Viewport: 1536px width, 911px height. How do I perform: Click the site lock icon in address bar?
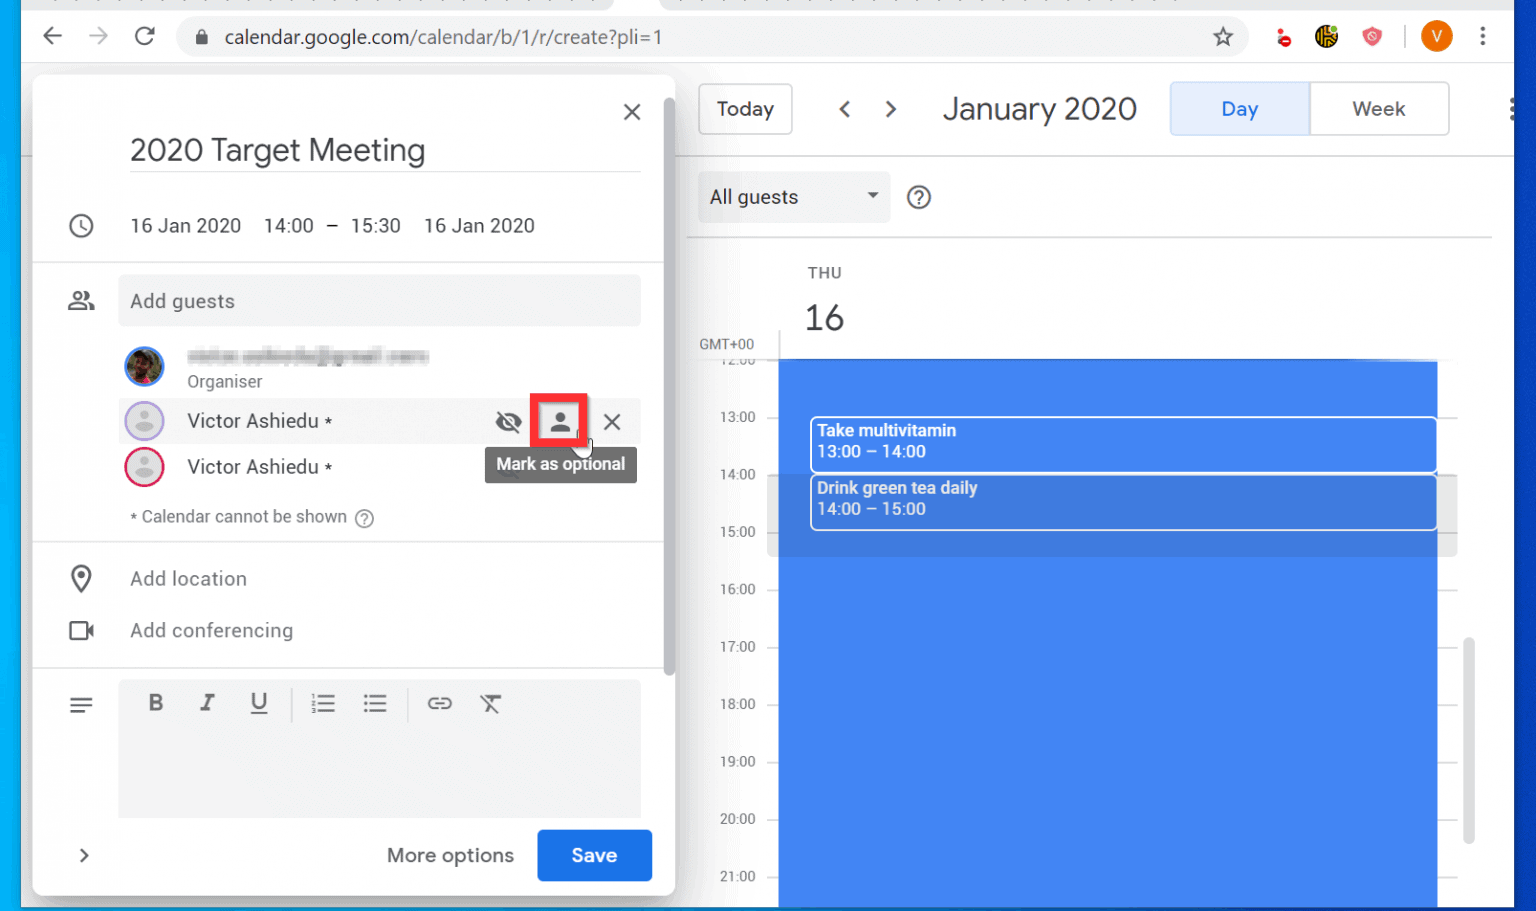[202, 37]
